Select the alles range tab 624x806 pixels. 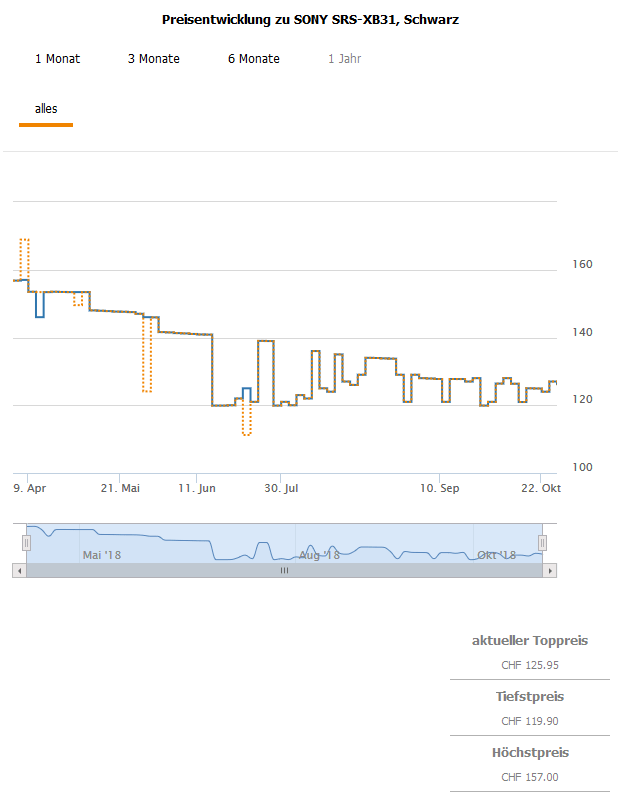46,109
